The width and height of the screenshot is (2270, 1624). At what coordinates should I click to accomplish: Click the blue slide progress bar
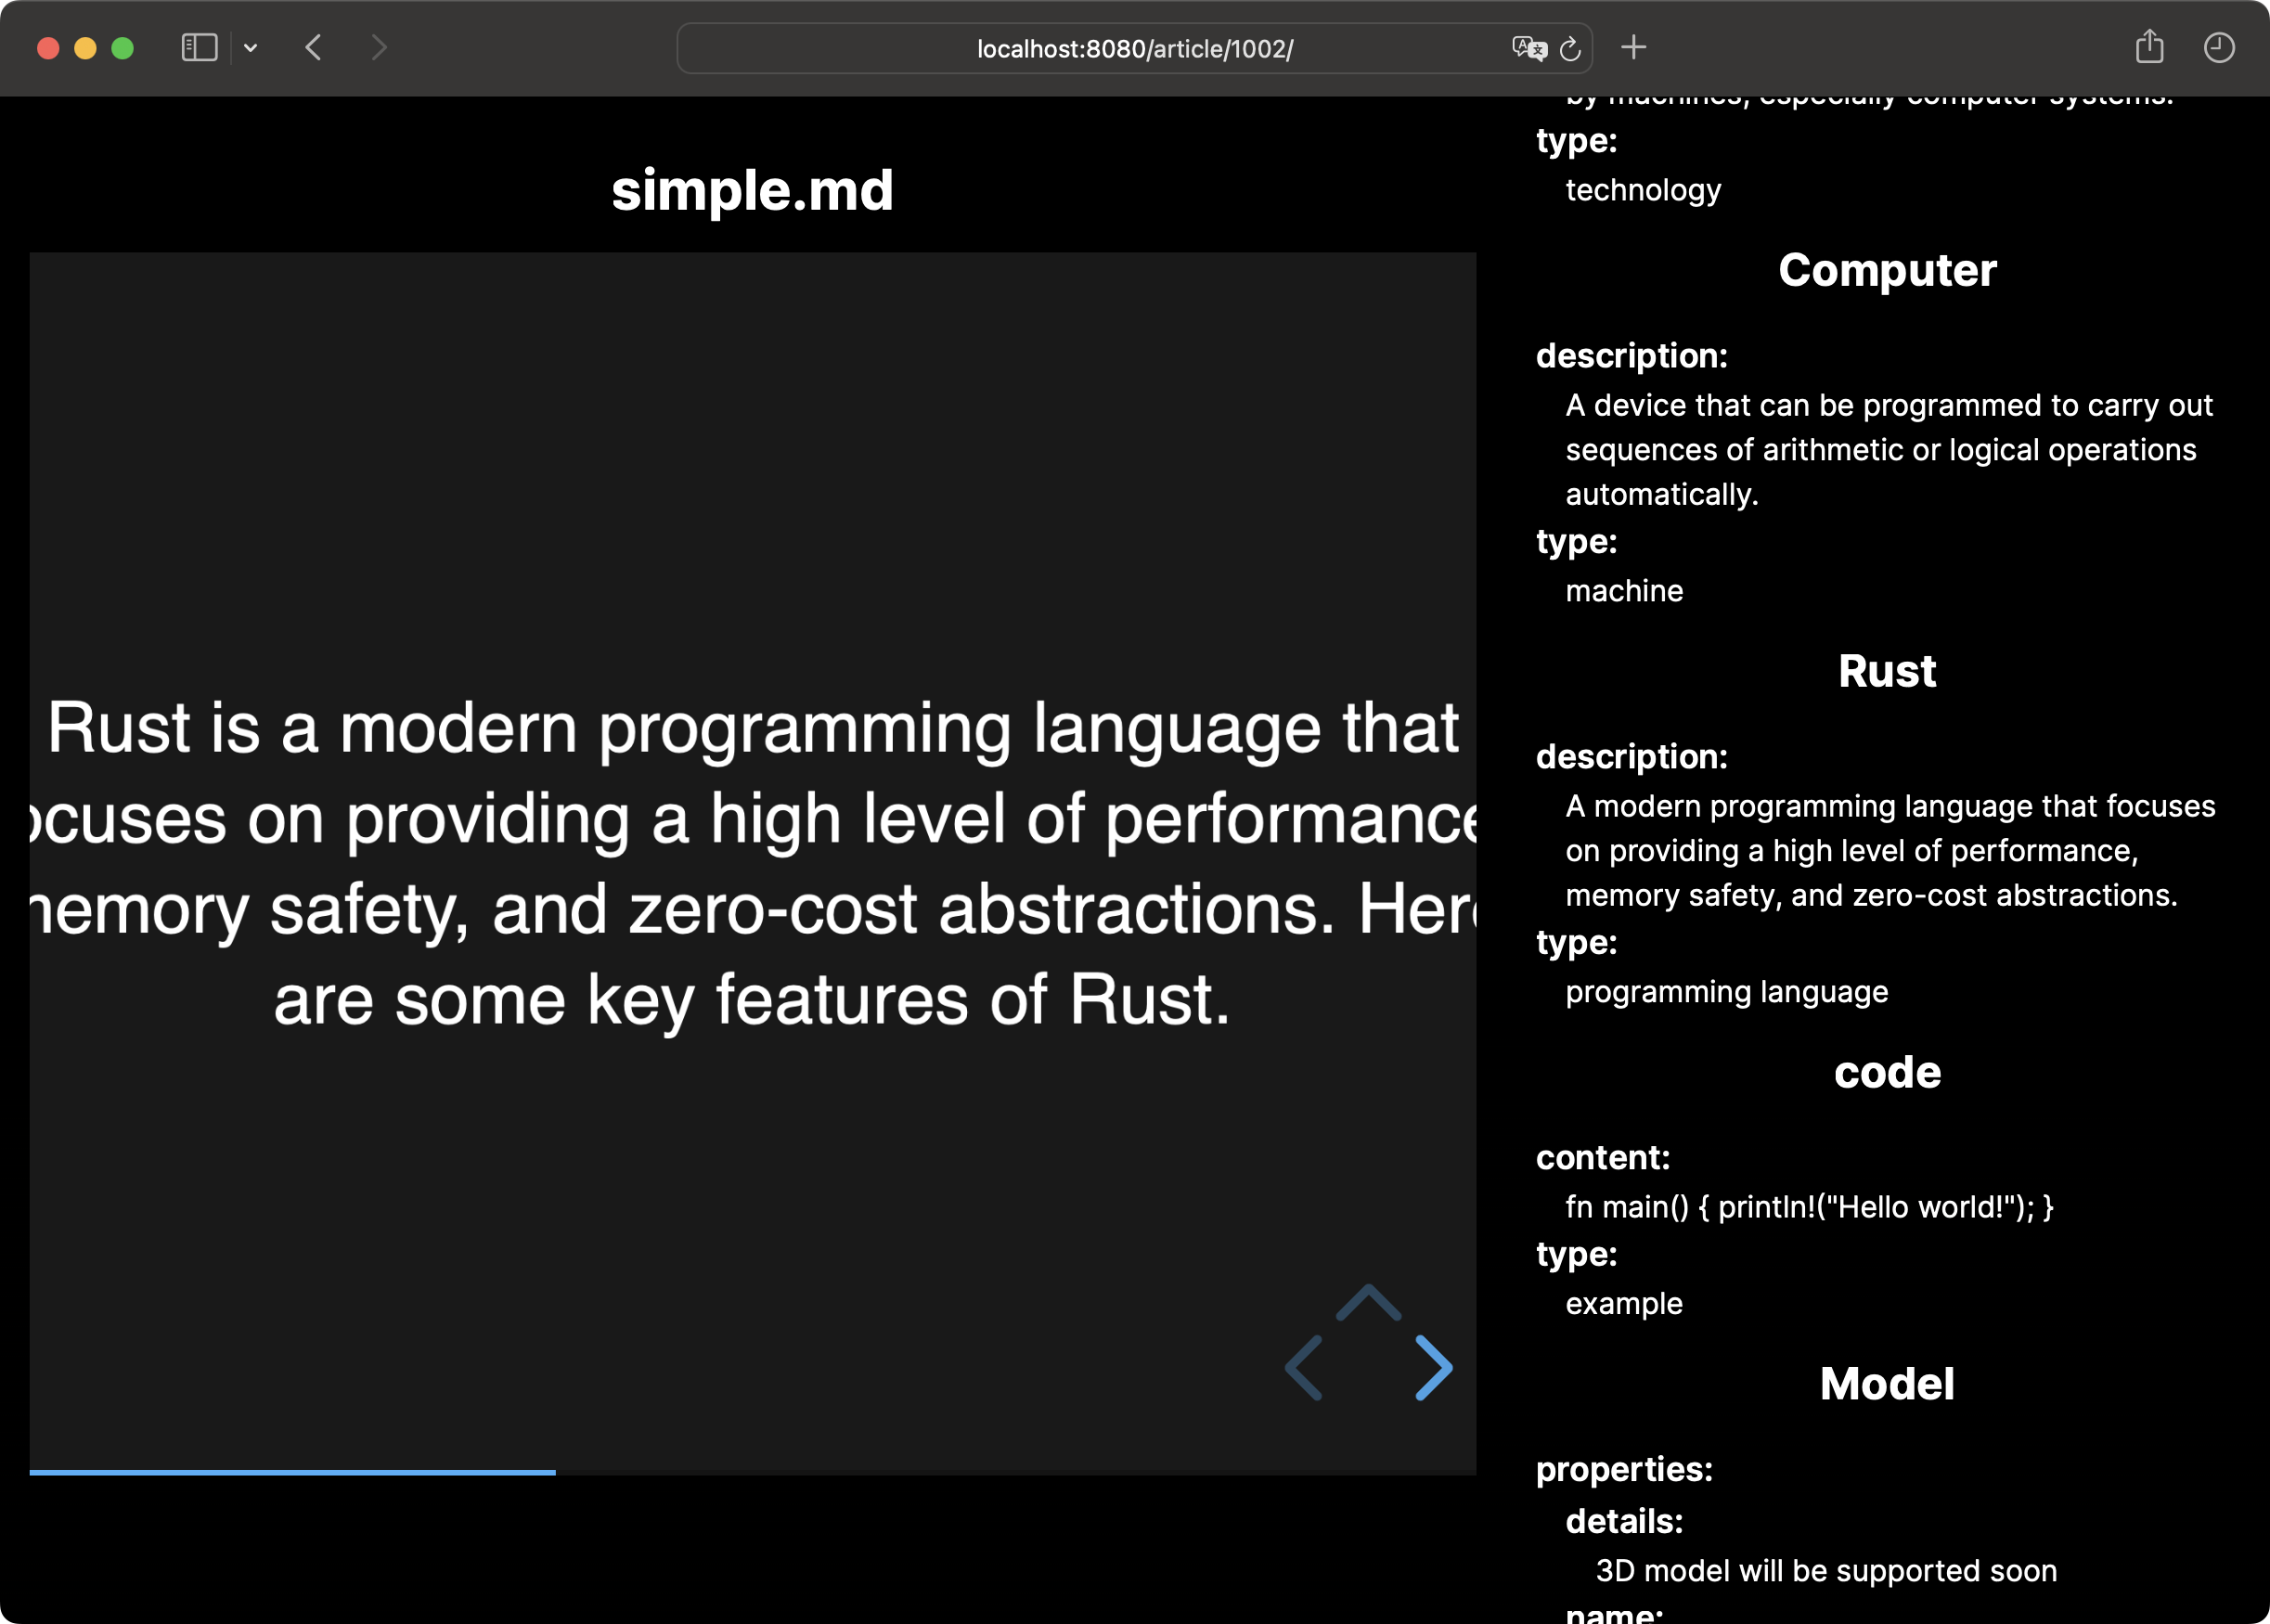292,1472
